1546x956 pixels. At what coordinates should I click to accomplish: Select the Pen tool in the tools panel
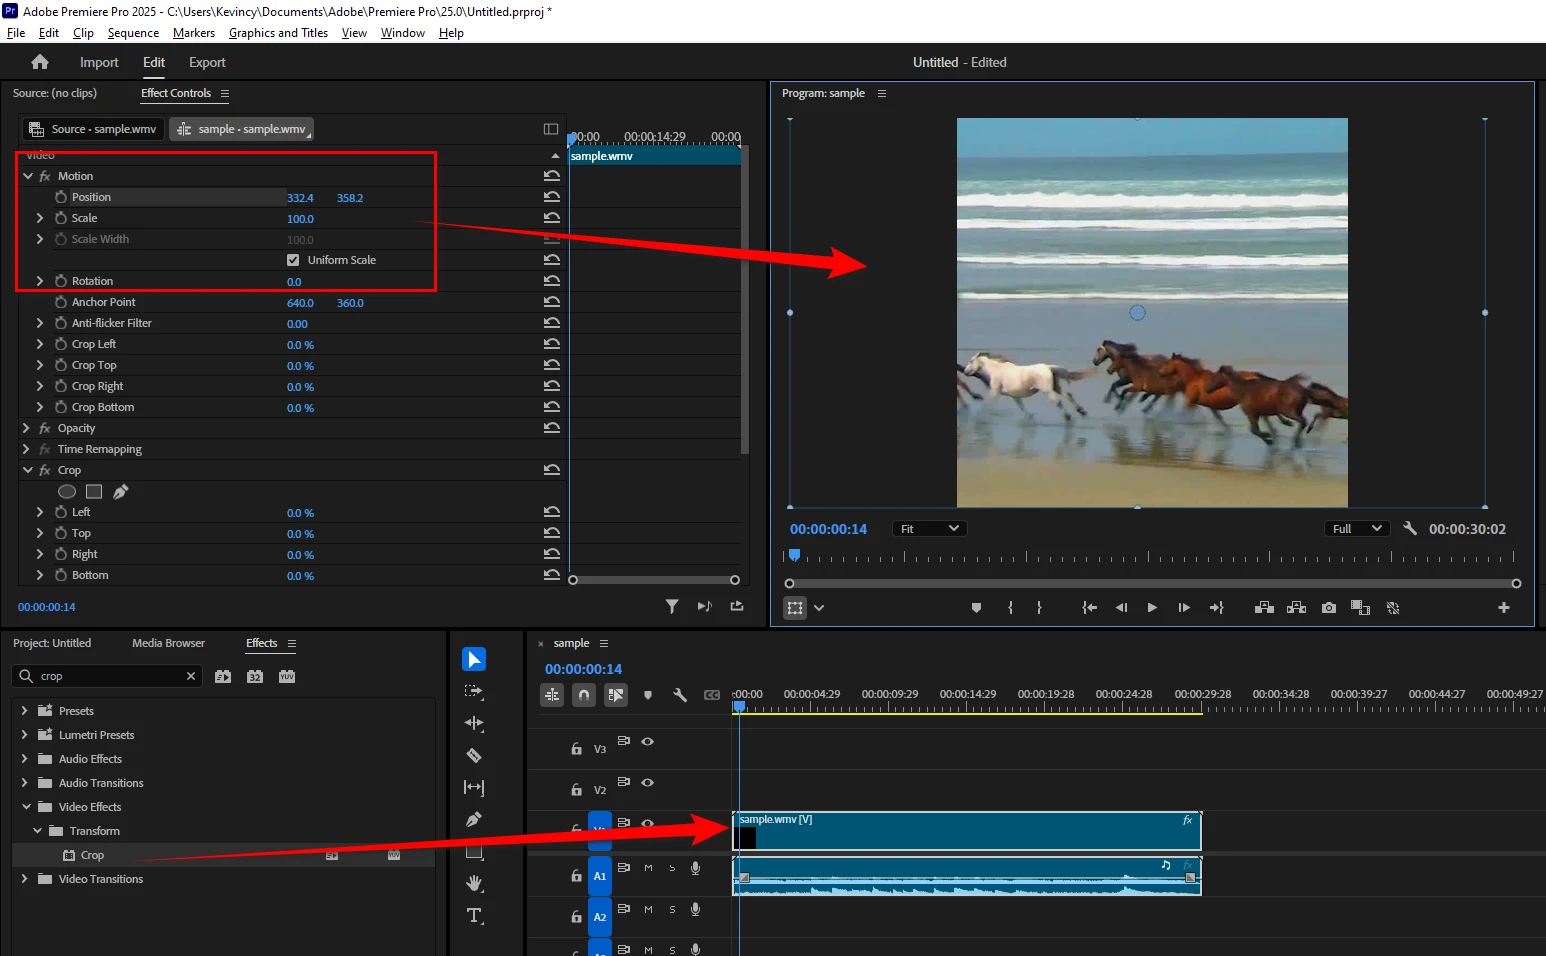click(474, 819)
